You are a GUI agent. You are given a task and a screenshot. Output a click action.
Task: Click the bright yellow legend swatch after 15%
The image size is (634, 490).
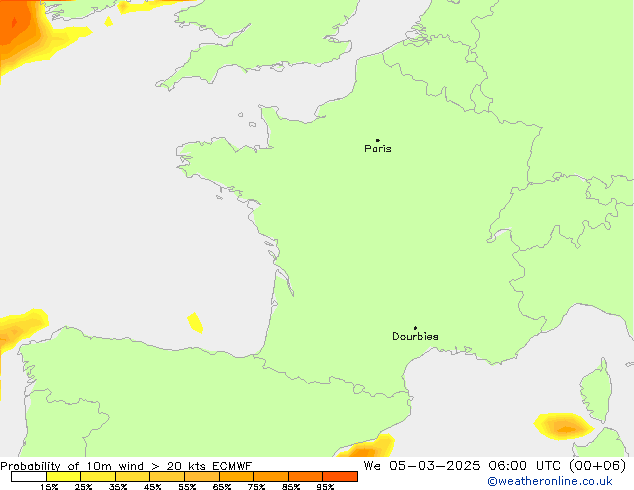click(63, 477)
